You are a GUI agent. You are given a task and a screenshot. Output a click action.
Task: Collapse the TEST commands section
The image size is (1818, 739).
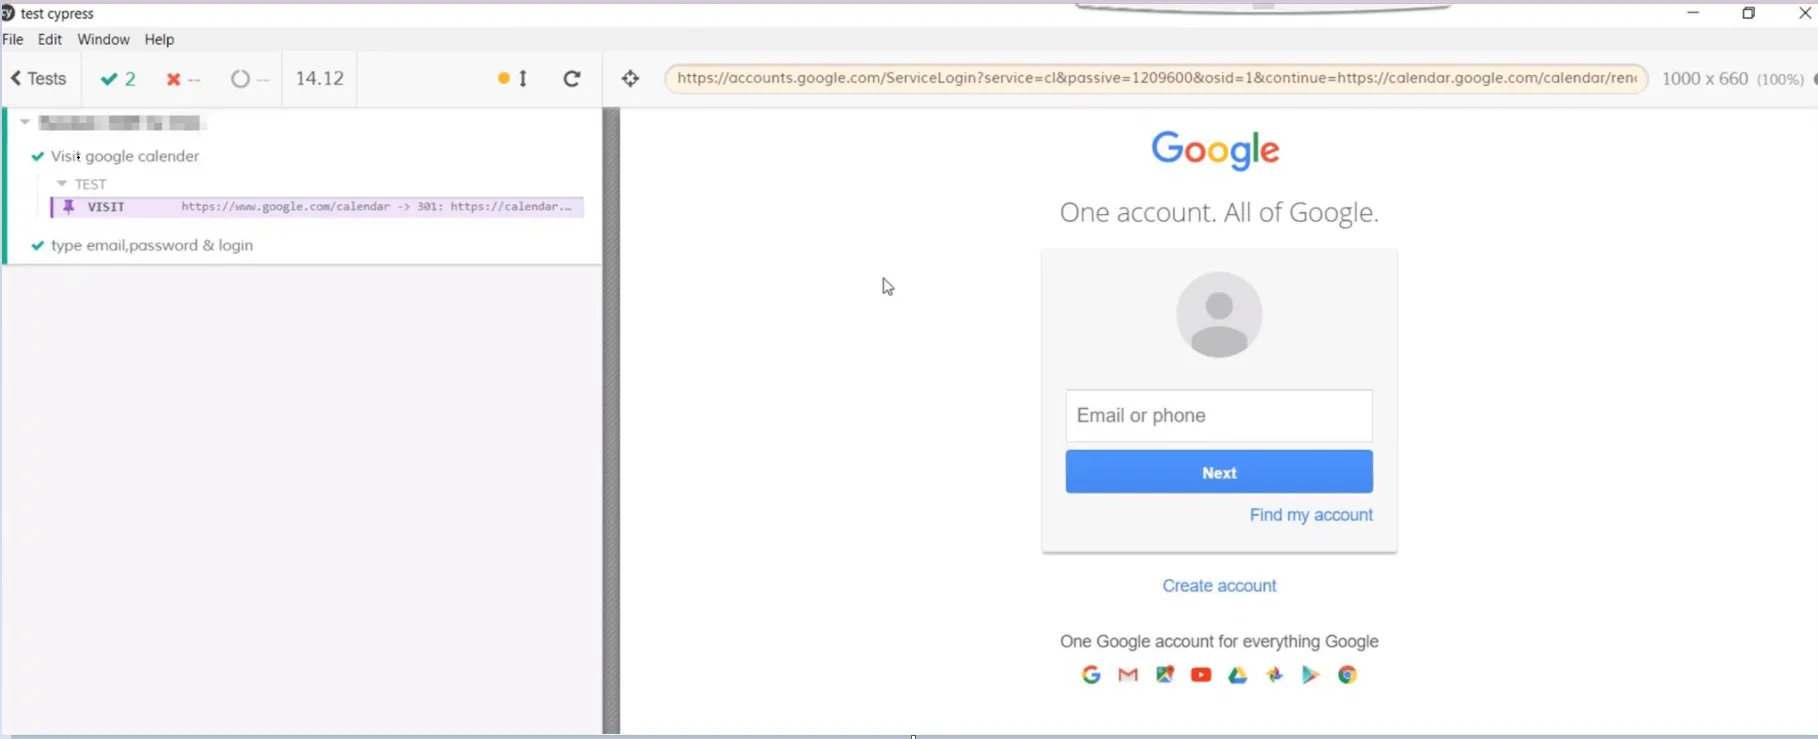[62, 184]
